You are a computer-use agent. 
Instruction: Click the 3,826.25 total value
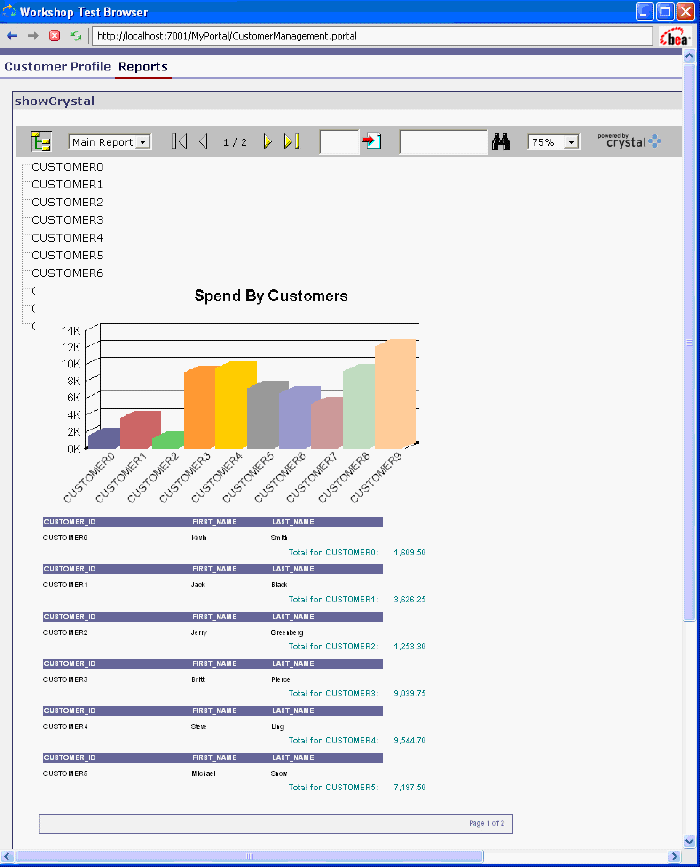pos(409,599)
